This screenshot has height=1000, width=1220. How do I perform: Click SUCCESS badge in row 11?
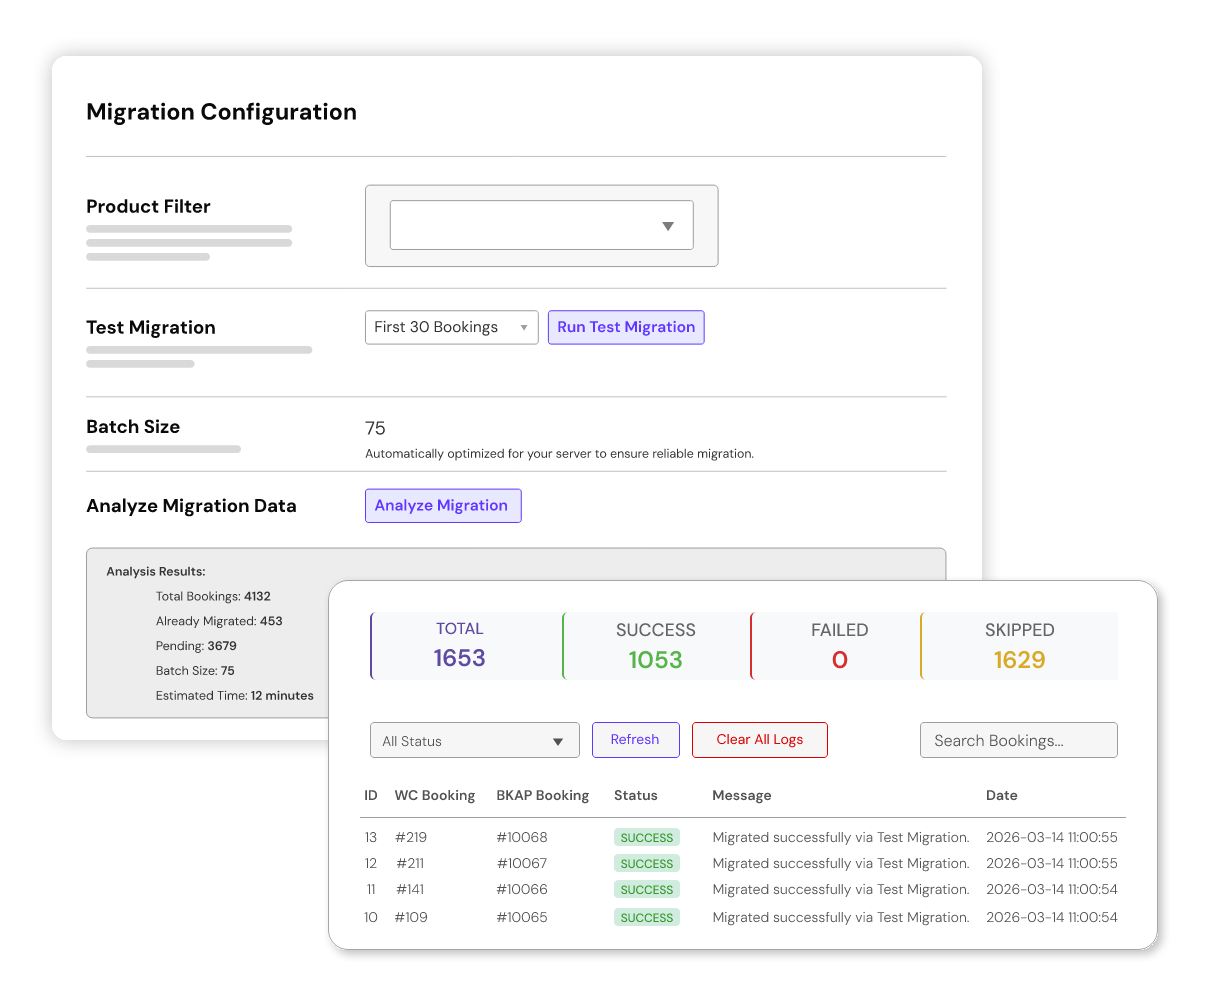(647, 889)
